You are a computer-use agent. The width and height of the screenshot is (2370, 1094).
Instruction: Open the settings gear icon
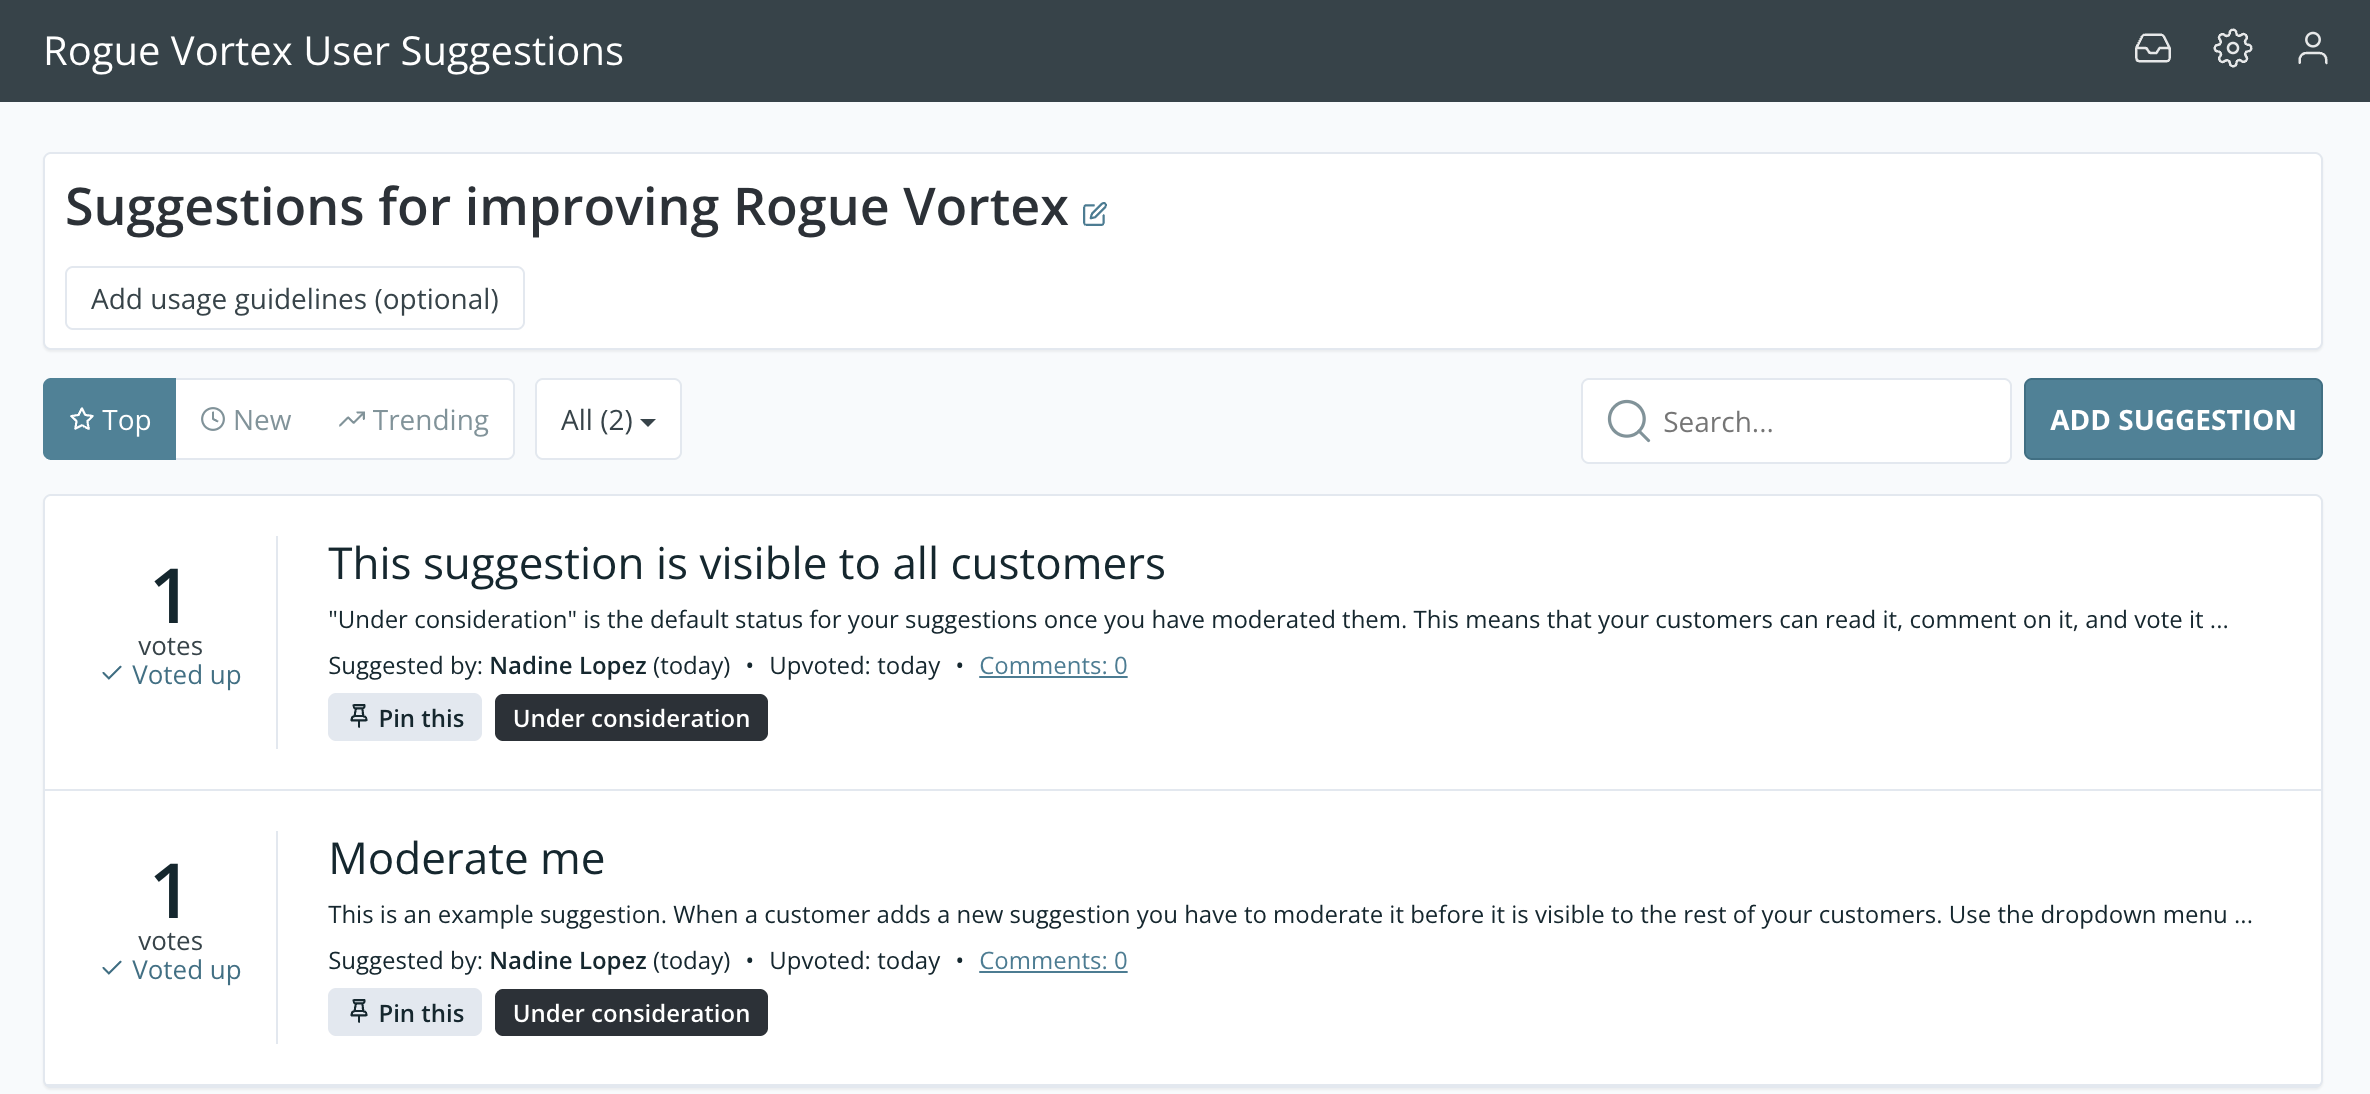tap(2232, 48)
